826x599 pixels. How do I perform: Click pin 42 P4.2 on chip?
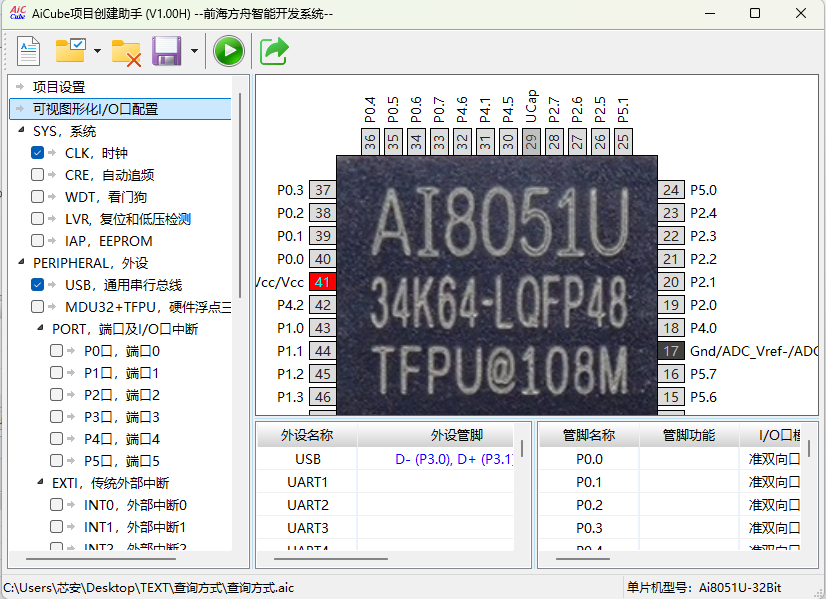322,305
